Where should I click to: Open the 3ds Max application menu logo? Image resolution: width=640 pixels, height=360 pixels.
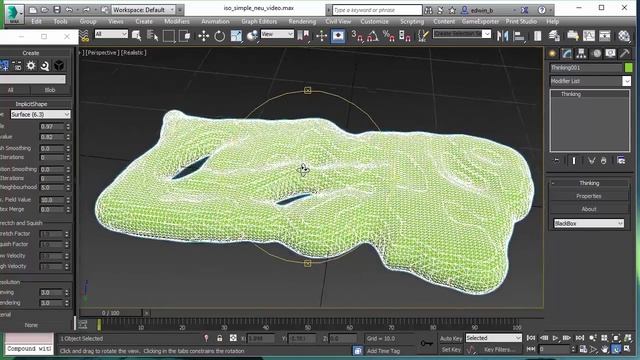click(14, 13)
